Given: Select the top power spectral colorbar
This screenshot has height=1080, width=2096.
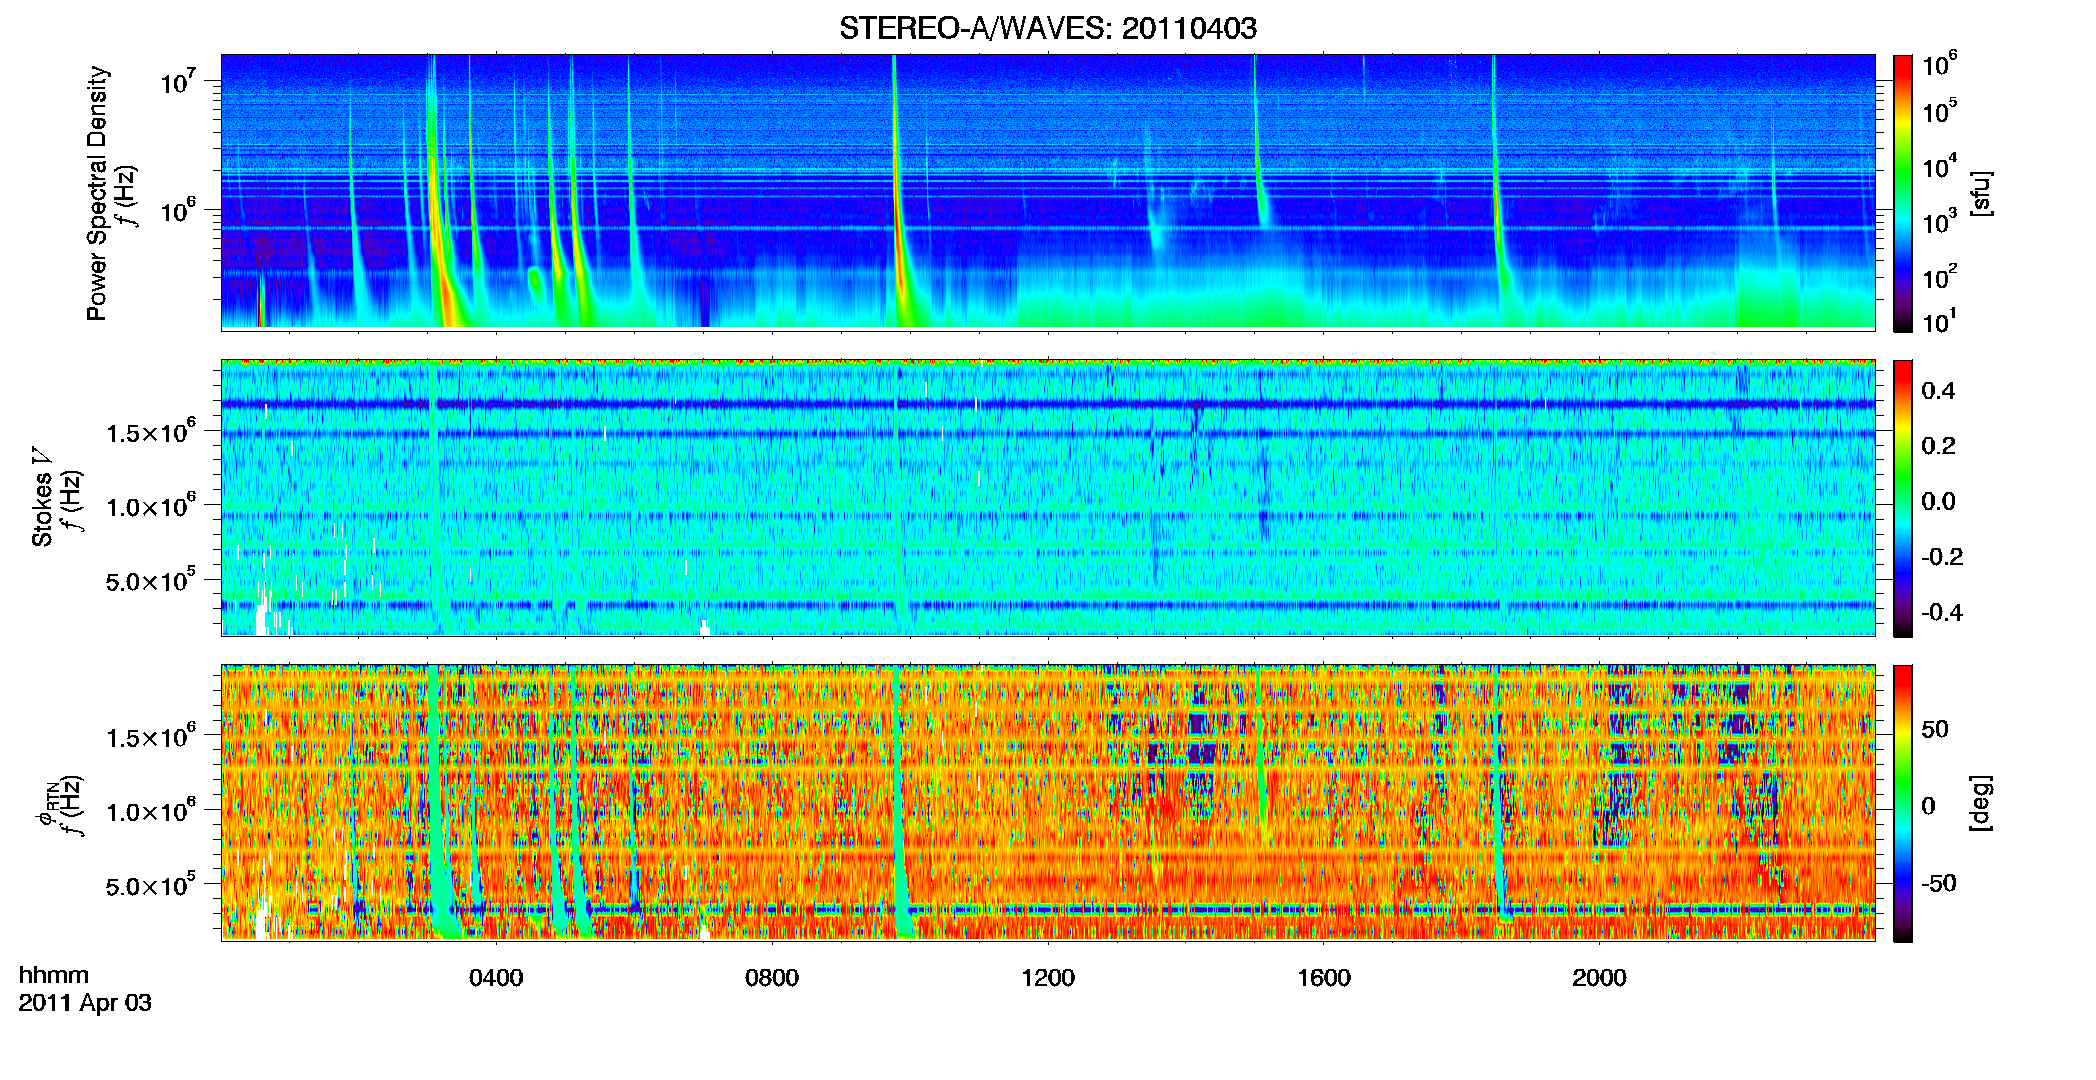Looking at the screenshot, I should pos(1903,193).
